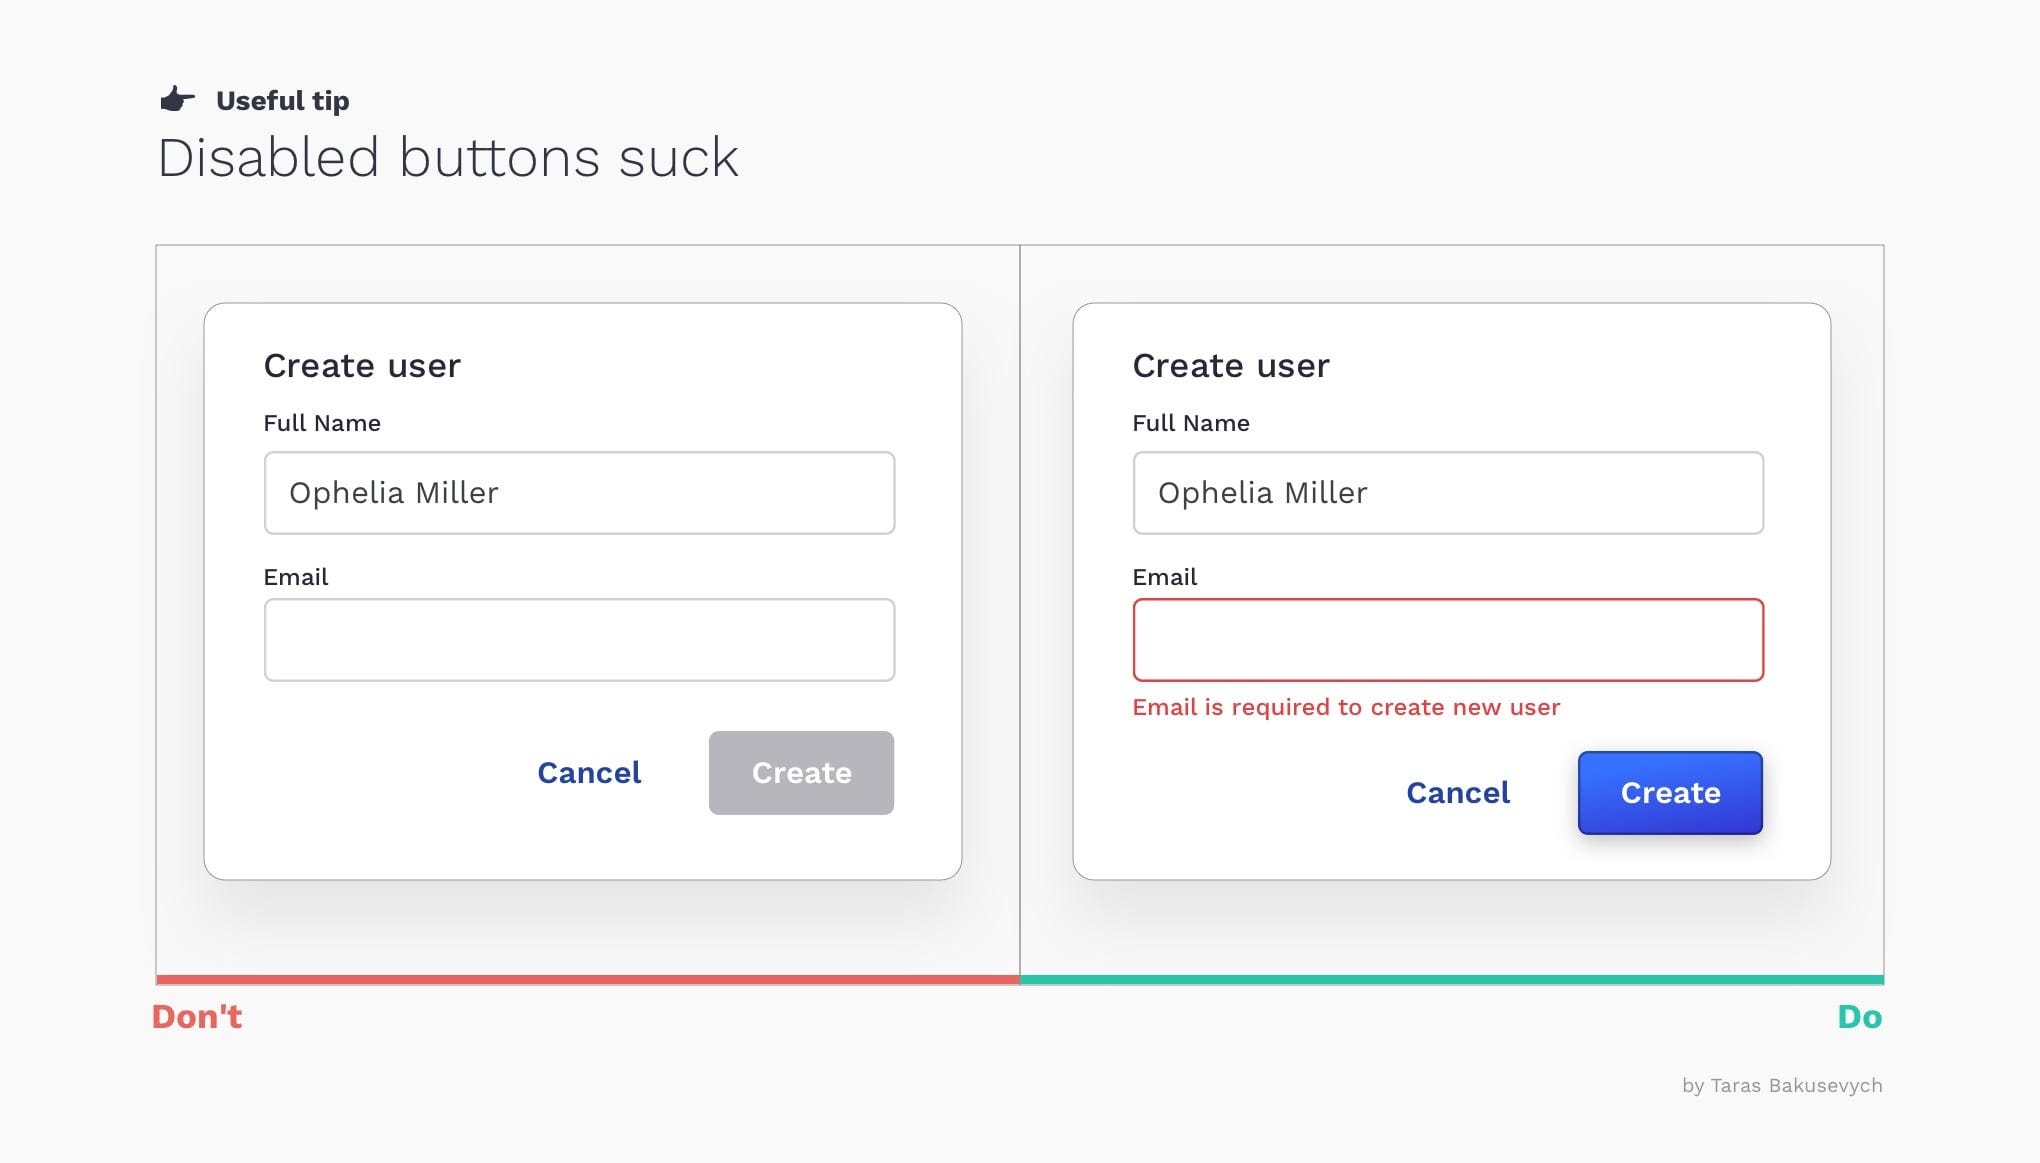The height and width of the screenshot is (1163, 2040).
Task: Click the enabled blue Create button
Action: (x=1669, y=792)
